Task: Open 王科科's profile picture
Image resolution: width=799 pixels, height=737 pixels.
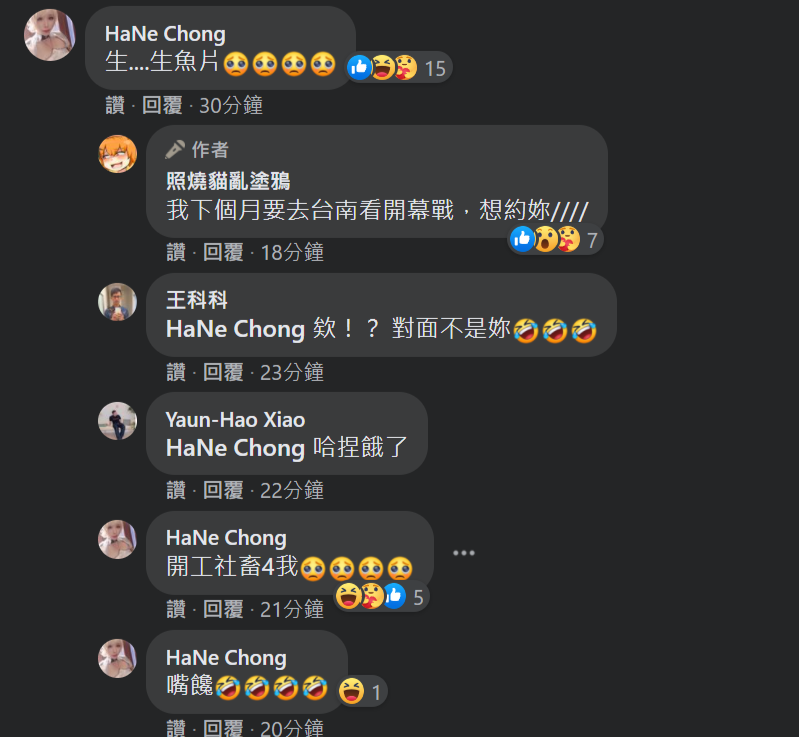Action: tap(118, 302)
